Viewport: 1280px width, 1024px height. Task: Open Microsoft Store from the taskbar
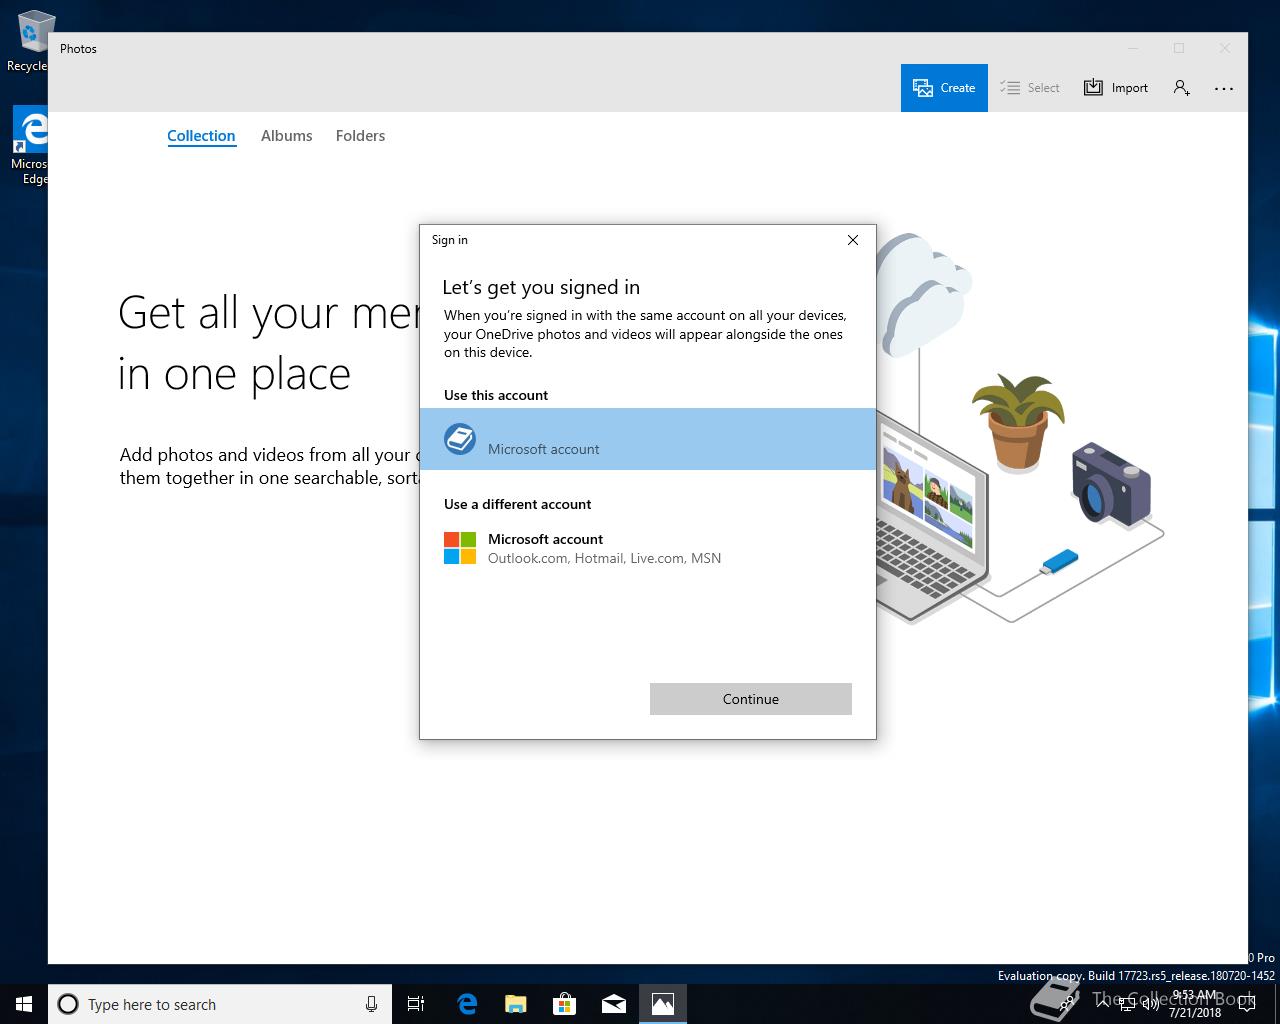click(565, 1004)
